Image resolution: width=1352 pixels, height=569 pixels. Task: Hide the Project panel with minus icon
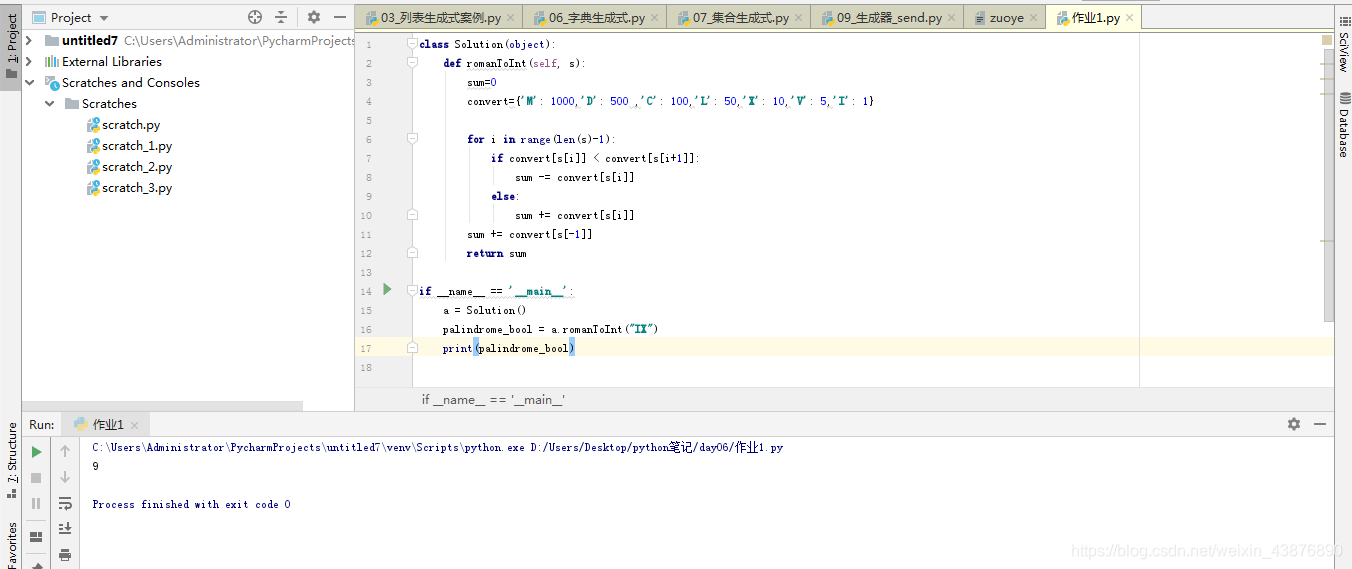click(x=338, y=17)
